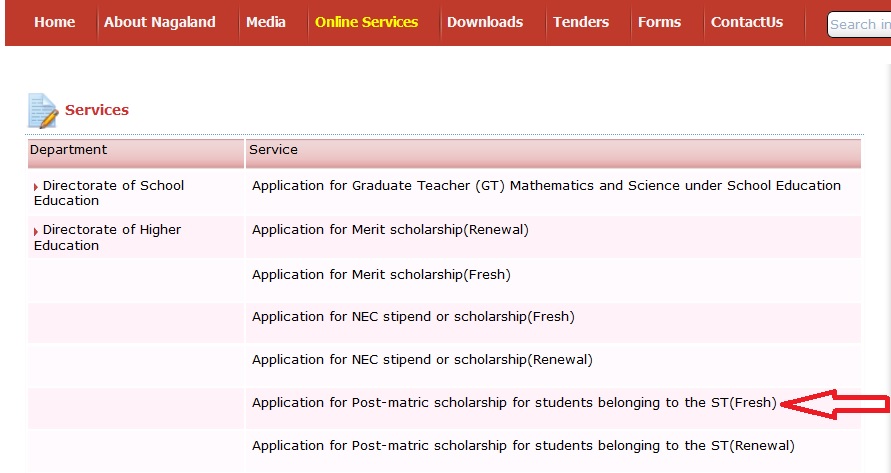Open Merit scholarship (Fresh) application

point(381,274)
